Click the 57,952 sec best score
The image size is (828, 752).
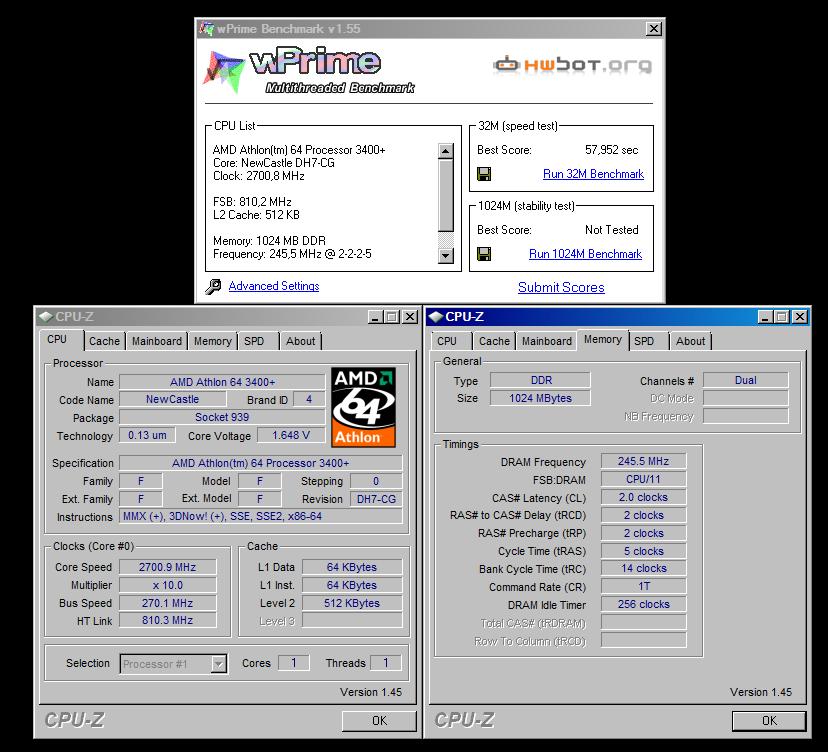(611, 150)
